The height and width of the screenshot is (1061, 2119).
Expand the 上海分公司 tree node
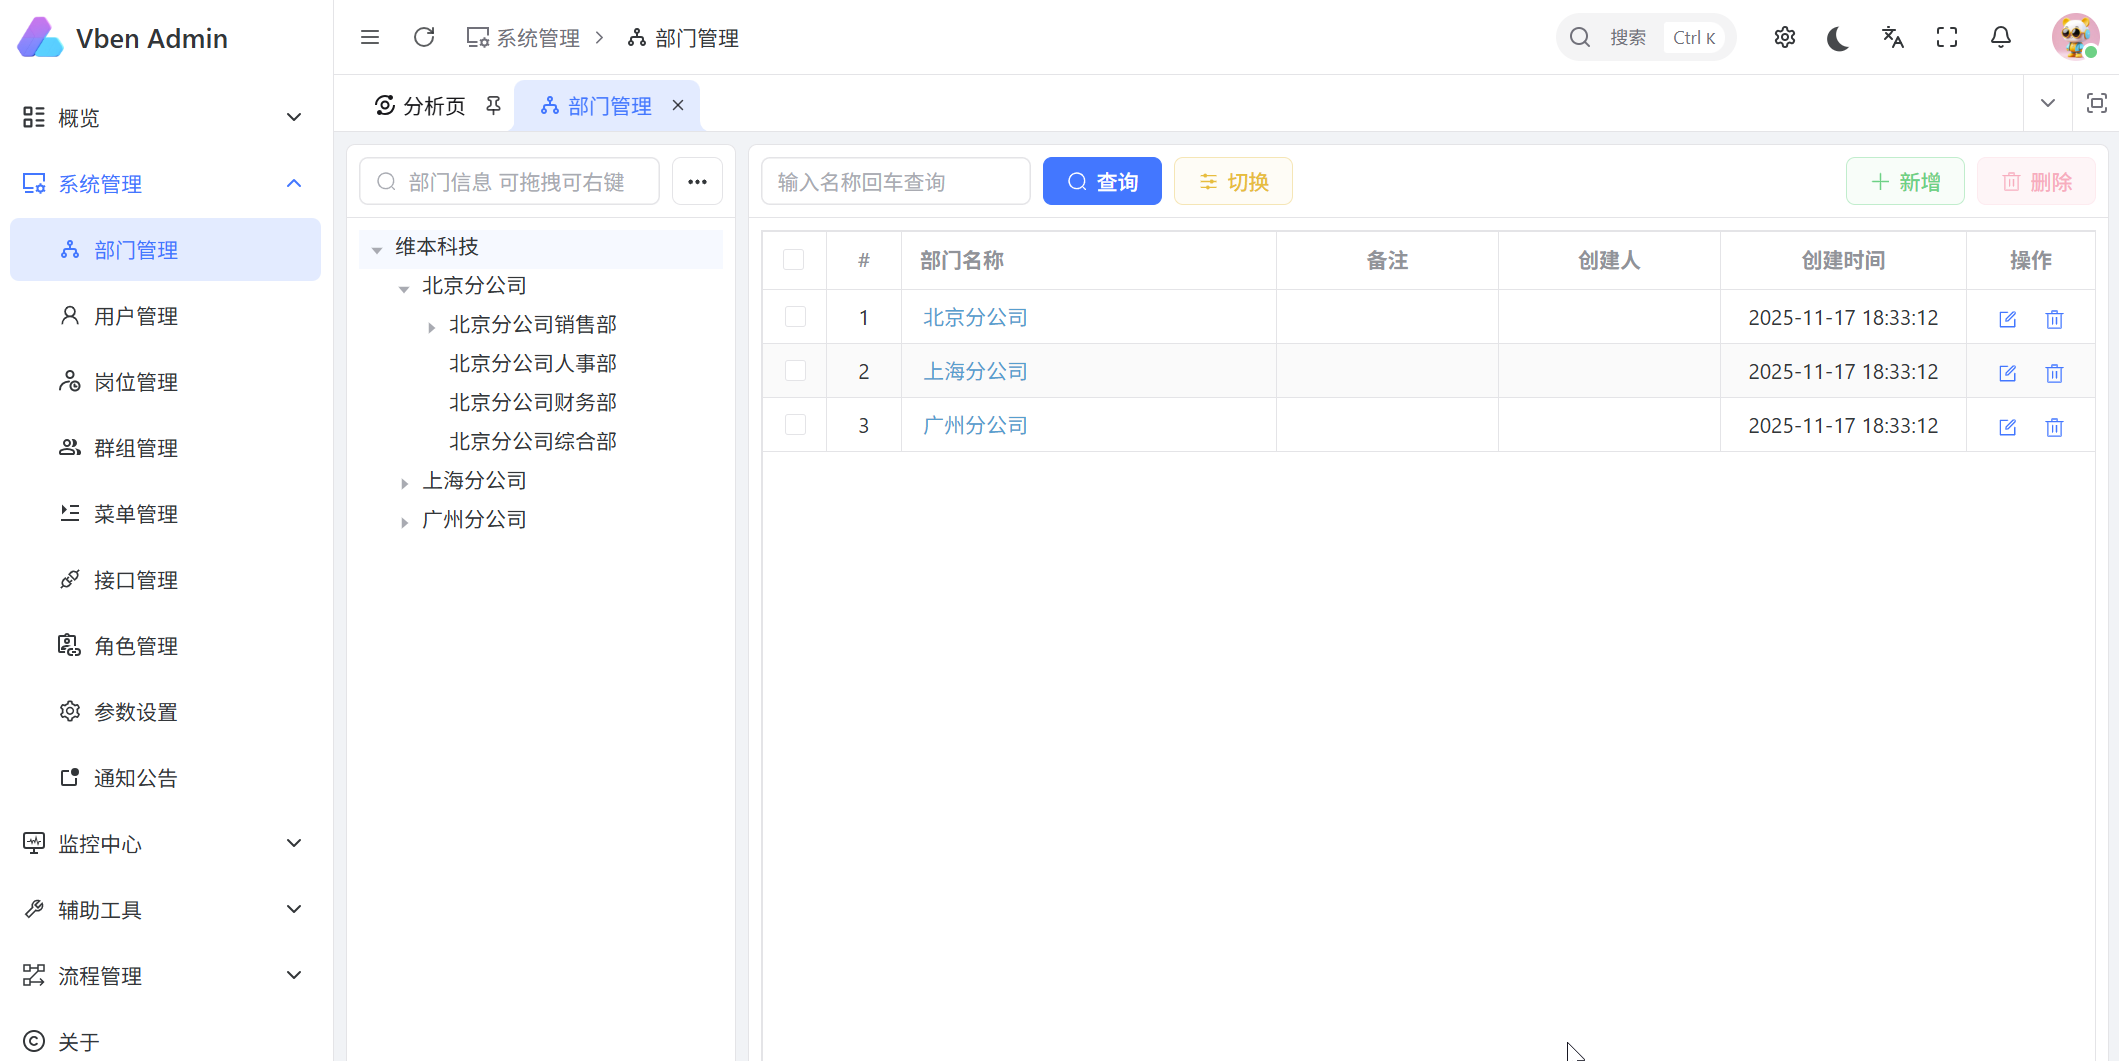point(404,483)
